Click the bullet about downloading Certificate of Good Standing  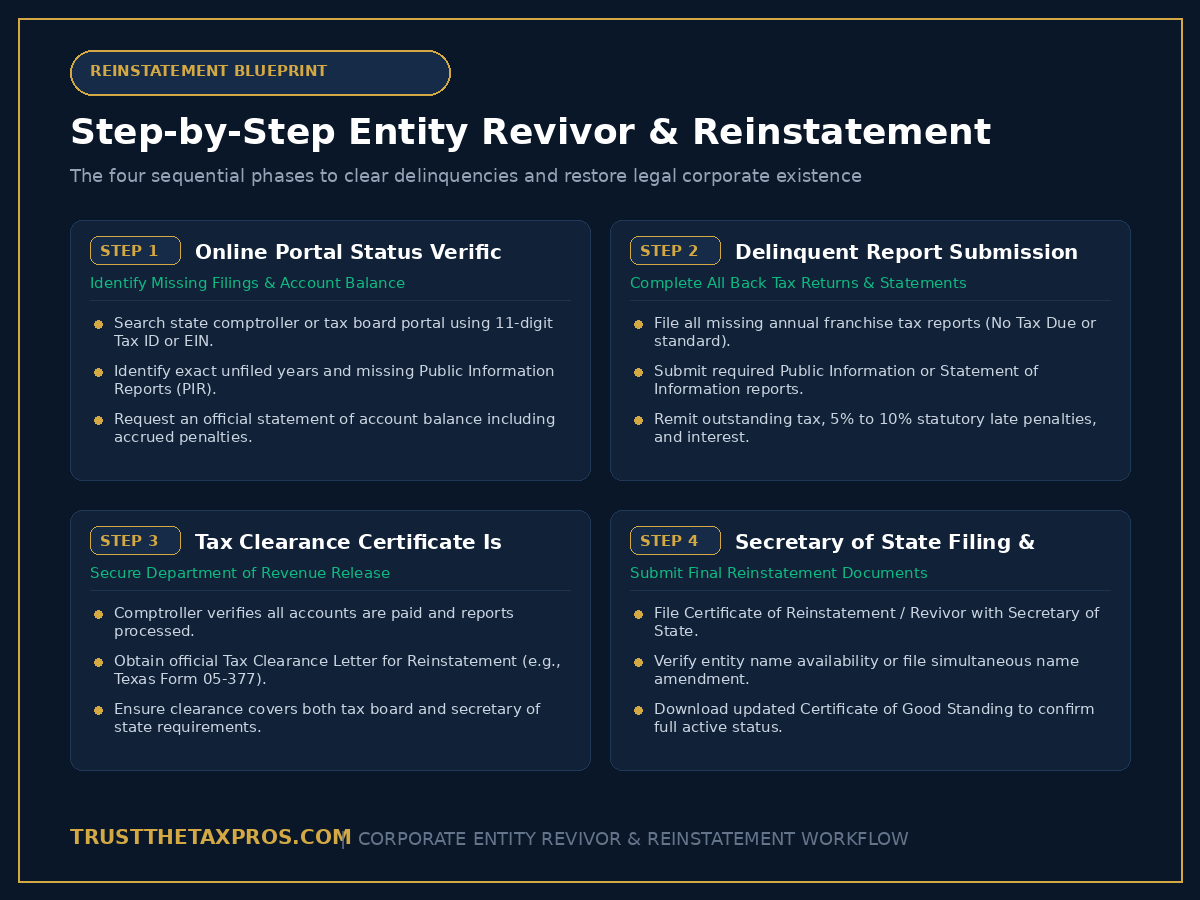[874, 718]
